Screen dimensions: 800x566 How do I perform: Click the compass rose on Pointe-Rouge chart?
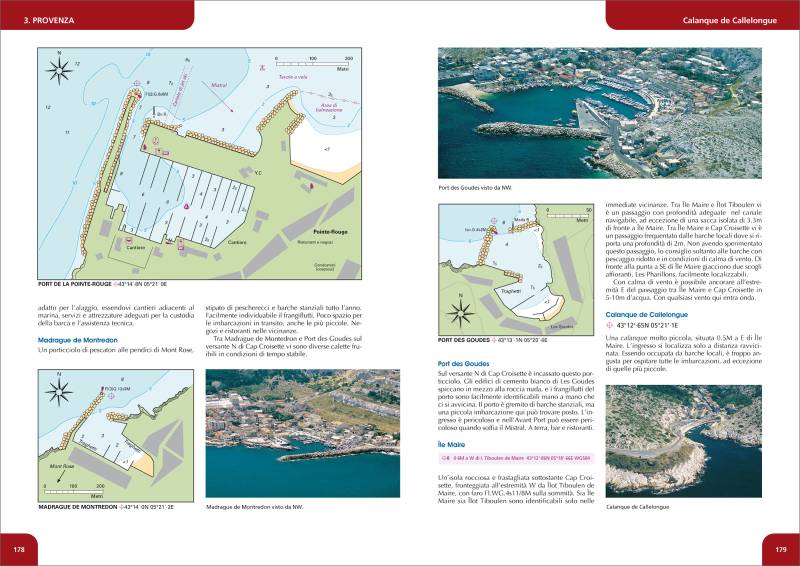pyautogui.click(x=59, y=68)
